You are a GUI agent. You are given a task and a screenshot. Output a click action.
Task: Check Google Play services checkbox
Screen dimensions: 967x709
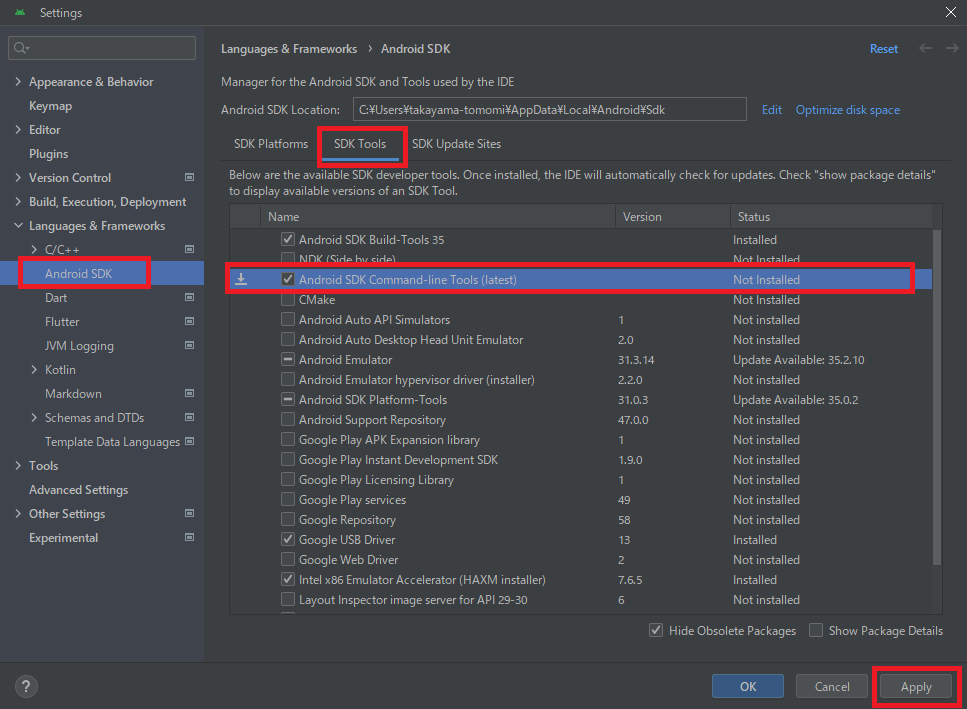[287, 499]
